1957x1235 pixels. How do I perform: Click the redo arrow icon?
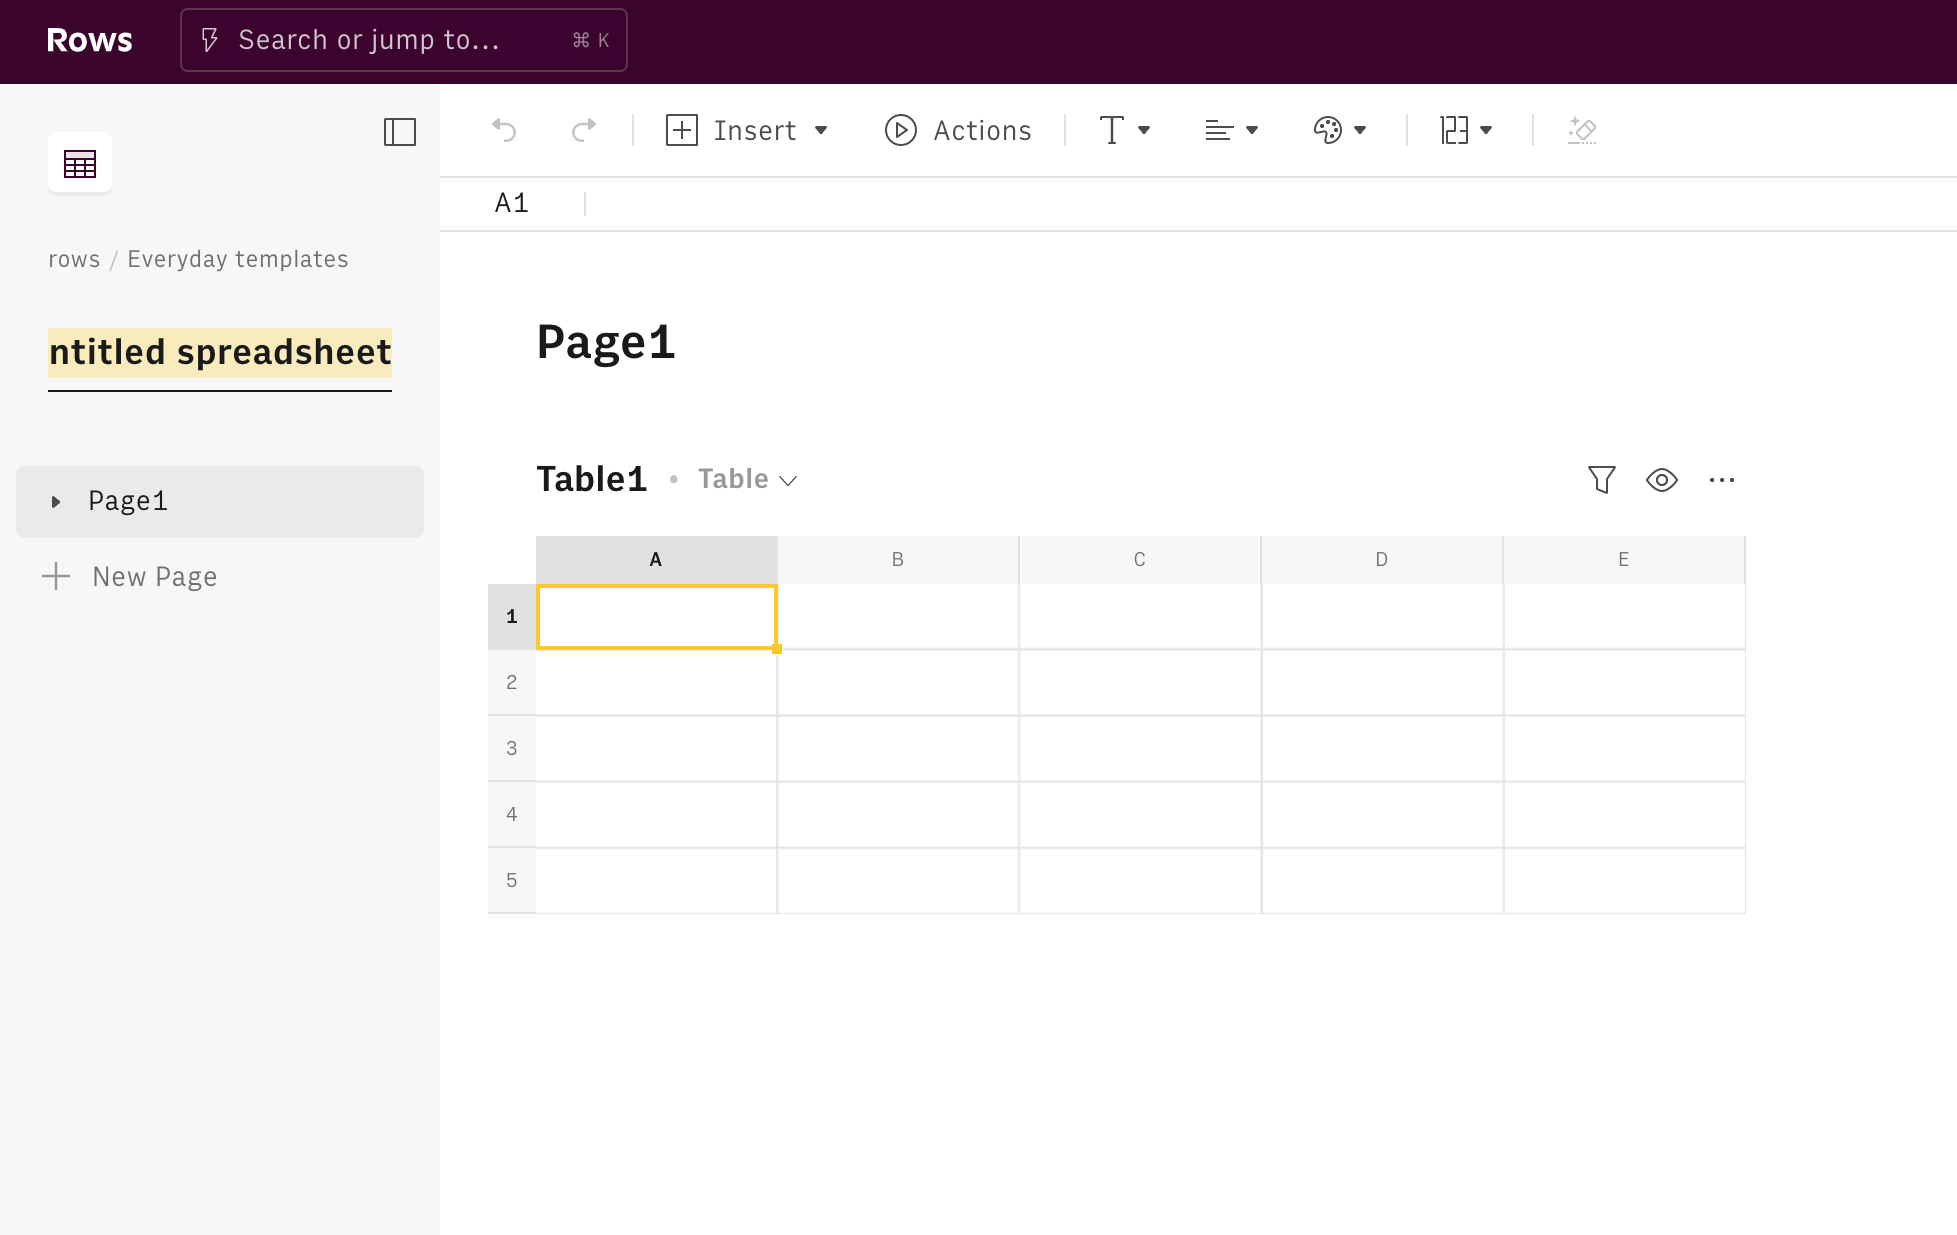click(x=584, y=130)
